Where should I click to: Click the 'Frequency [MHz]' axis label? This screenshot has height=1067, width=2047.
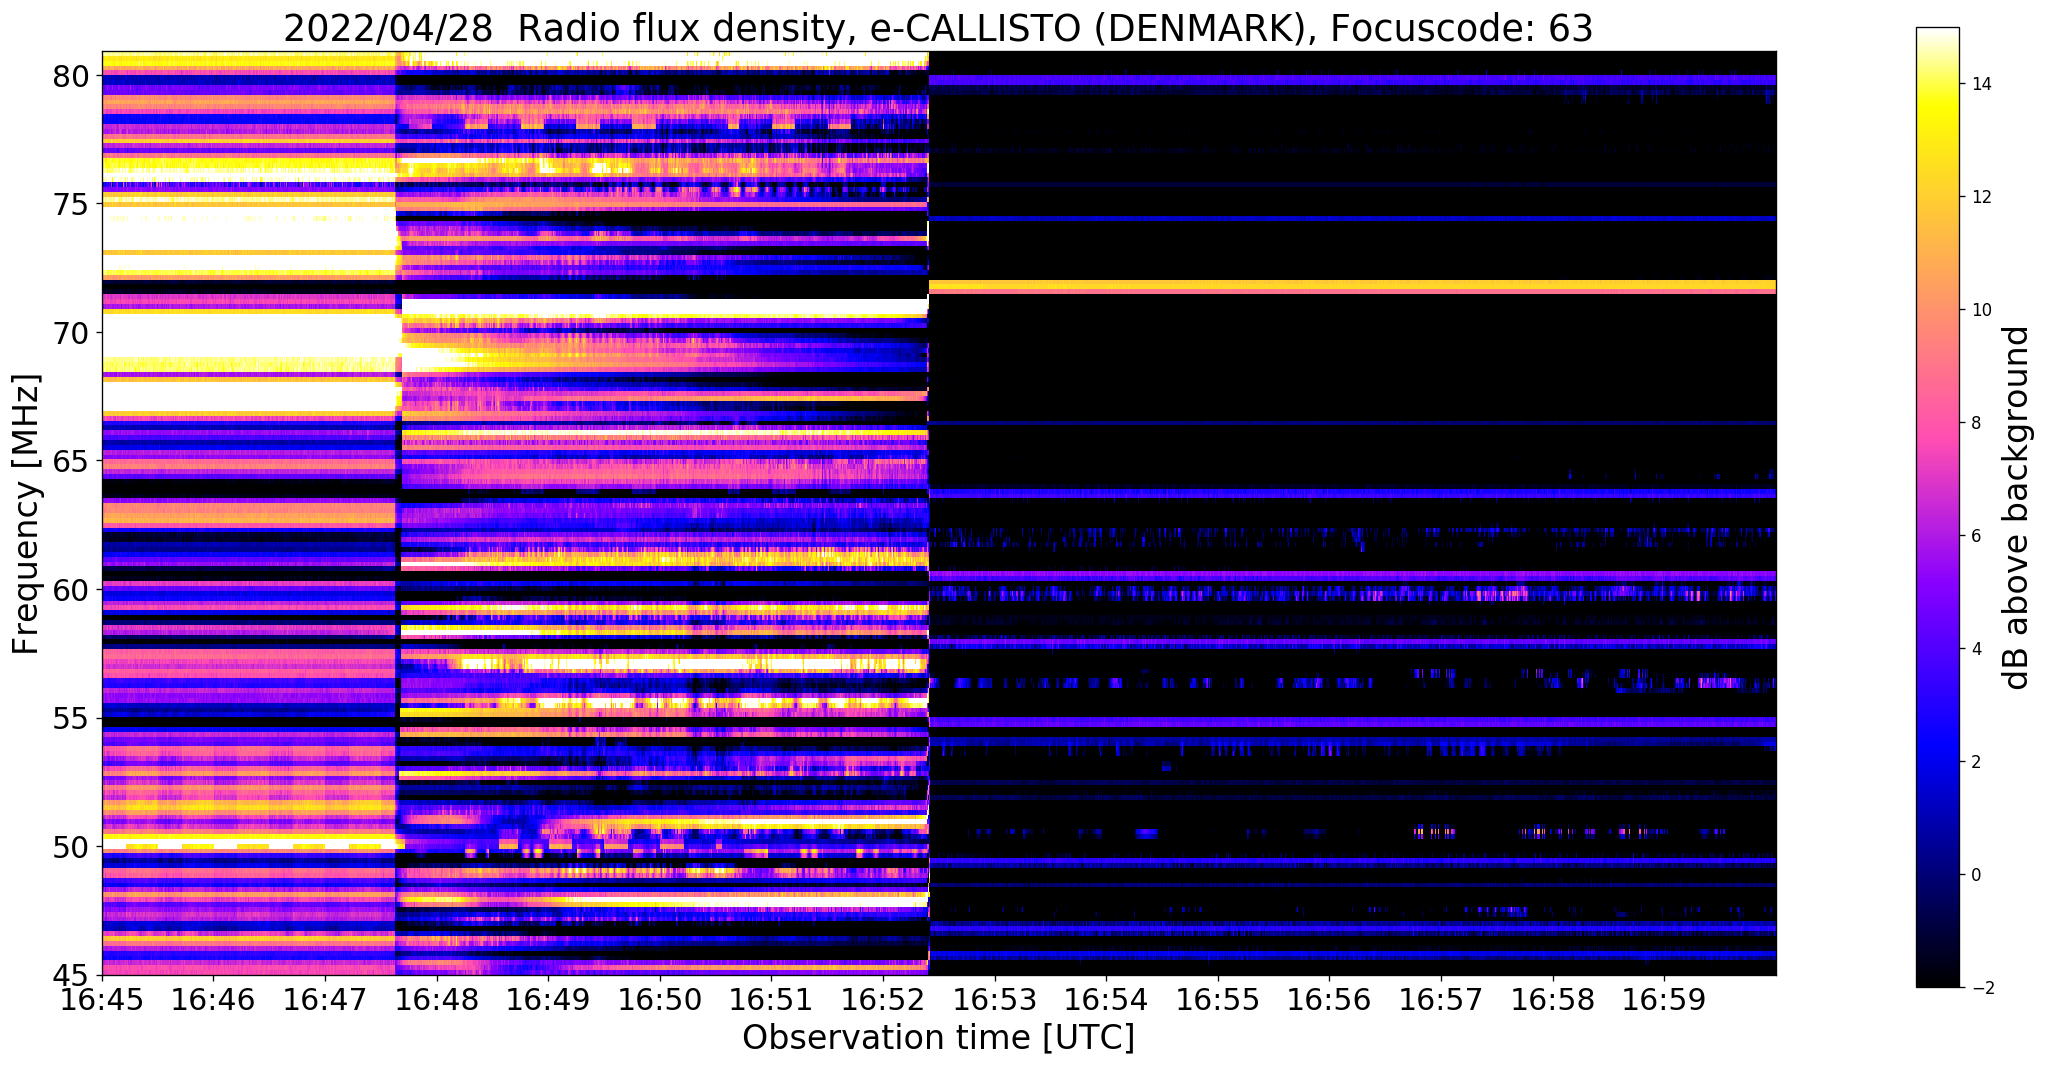[x=26, y=514]
